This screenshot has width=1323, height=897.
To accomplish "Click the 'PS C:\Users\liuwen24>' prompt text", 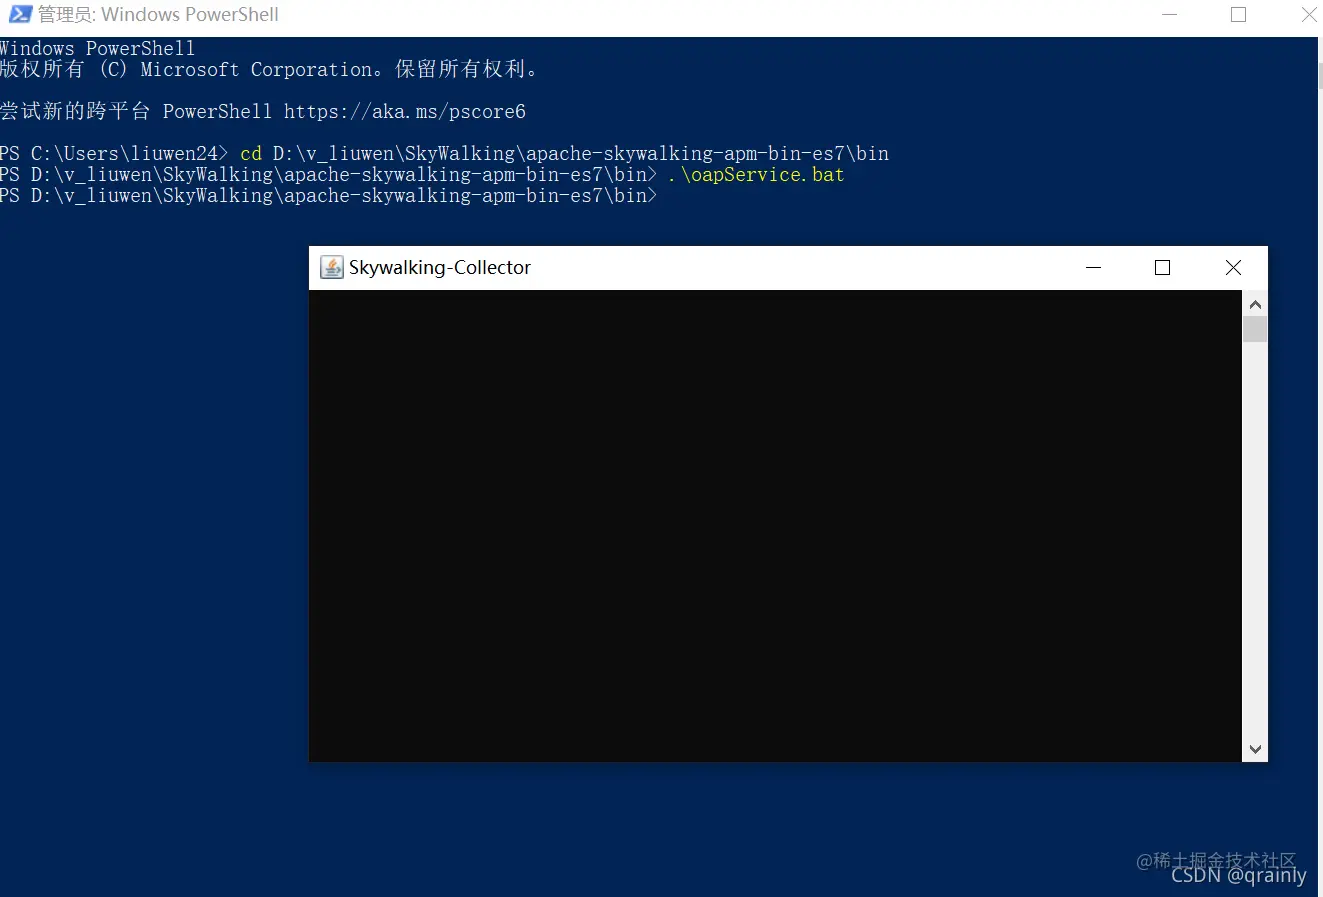I will click(114, 153).
